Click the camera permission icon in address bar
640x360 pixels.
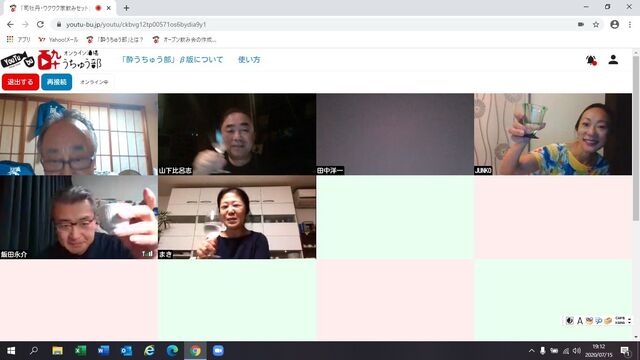(581, 24)
